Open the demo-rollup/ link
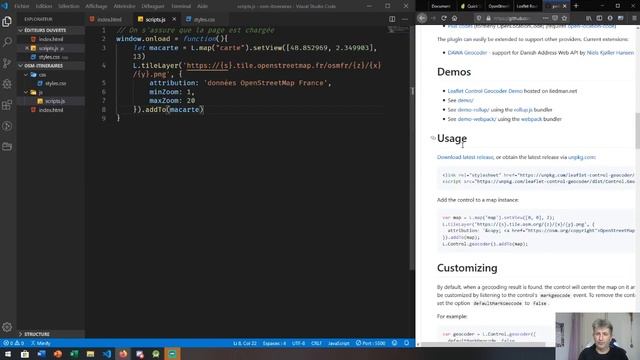Viewport: 640px width, 360px height. [x=473, y=110]
